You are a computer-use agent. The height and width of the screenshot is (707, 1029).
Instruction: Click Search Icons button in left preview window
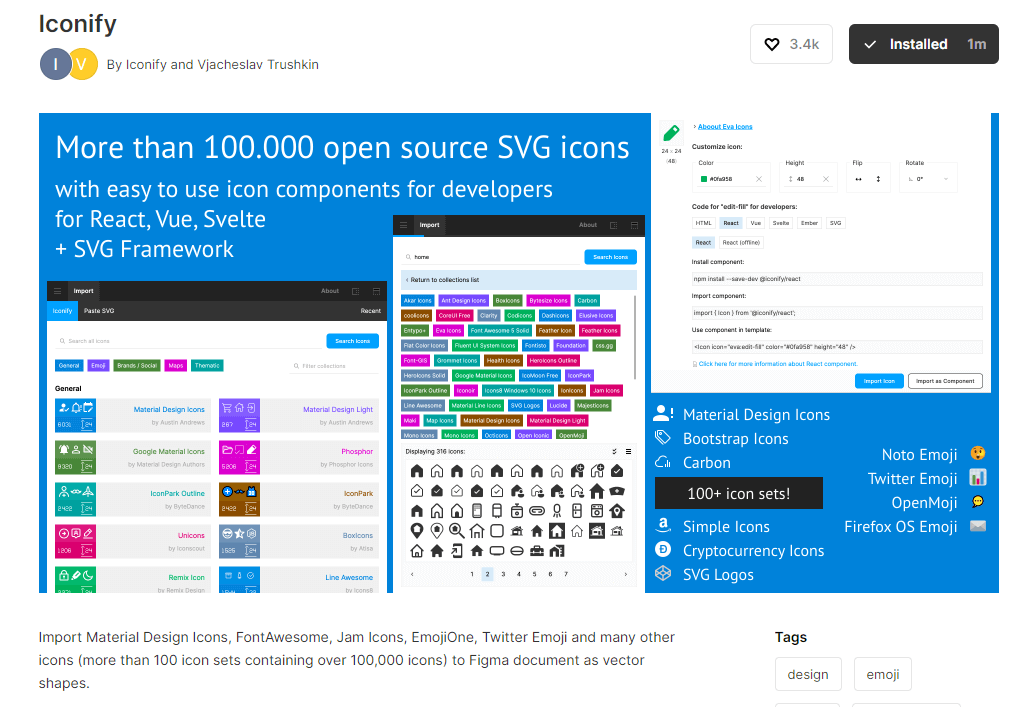tap(352, 341)
